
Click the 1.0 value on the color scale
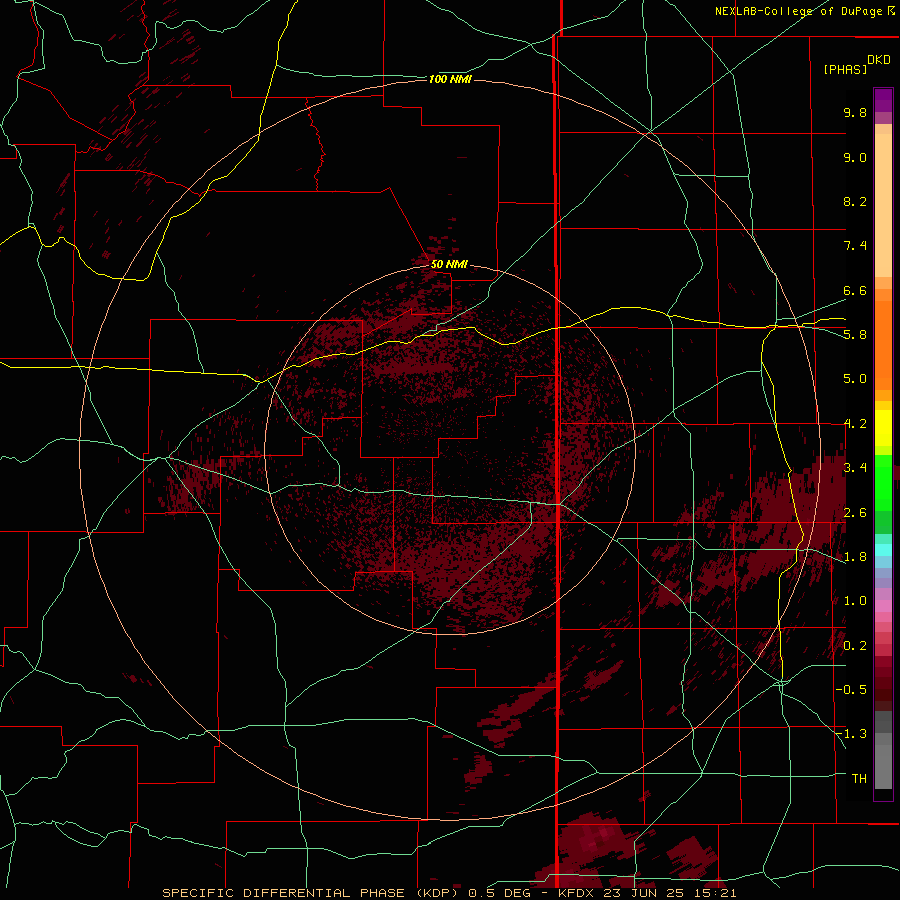coord(855,601)
